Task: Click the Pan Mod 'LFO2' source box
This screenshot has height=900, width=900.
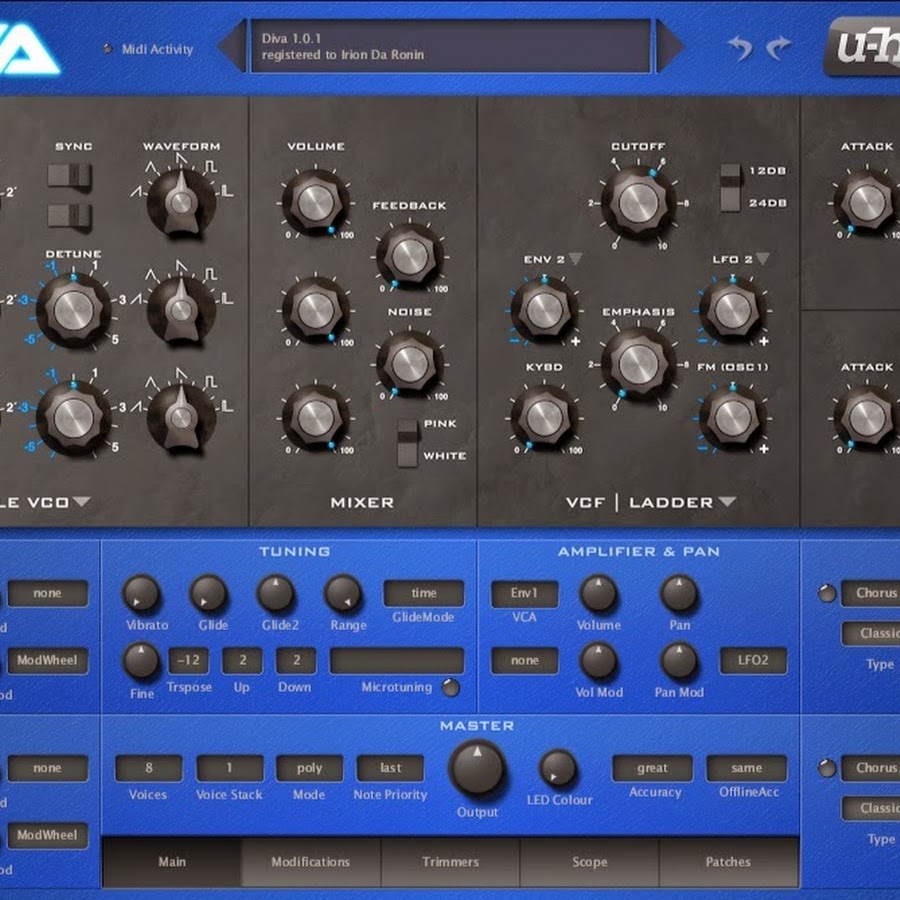Action: coord(753,661)
